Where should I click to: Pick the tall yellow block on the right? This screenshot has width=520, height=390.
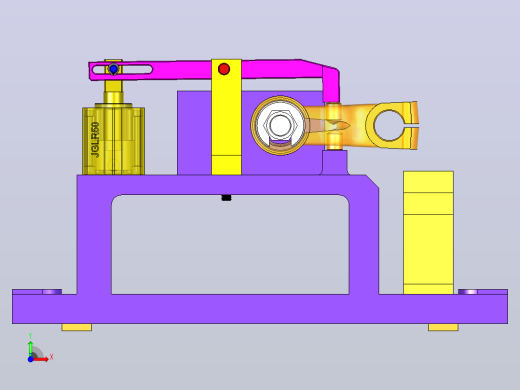pos(428,233)
